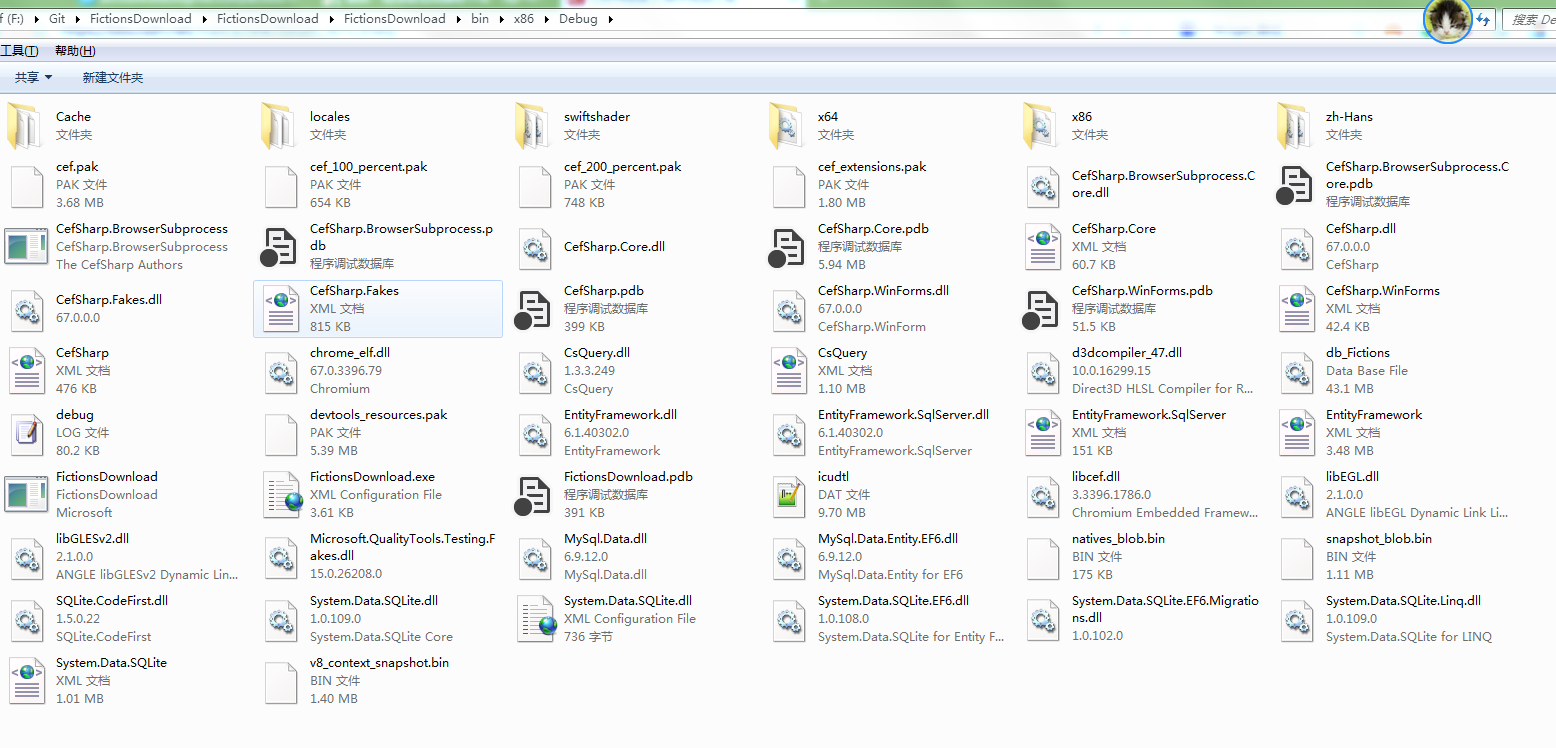
Task: Select the libGLESv2.dll file name
Action: coord(92,538)
